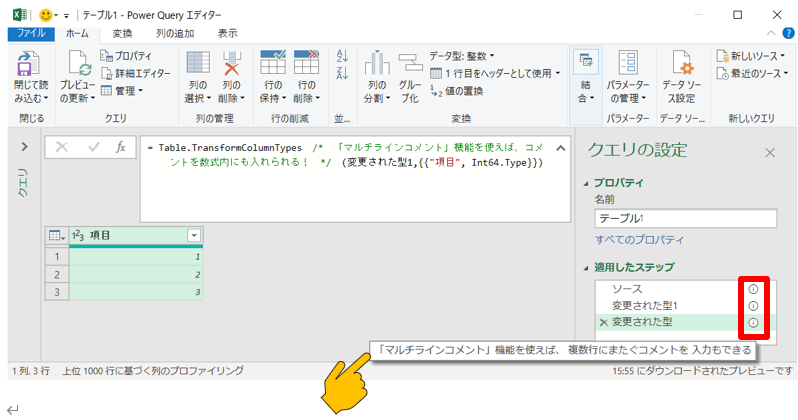Open 詳細エディター (Advanced Editor)
Screen dimensions: 798x420
(135, 73)
